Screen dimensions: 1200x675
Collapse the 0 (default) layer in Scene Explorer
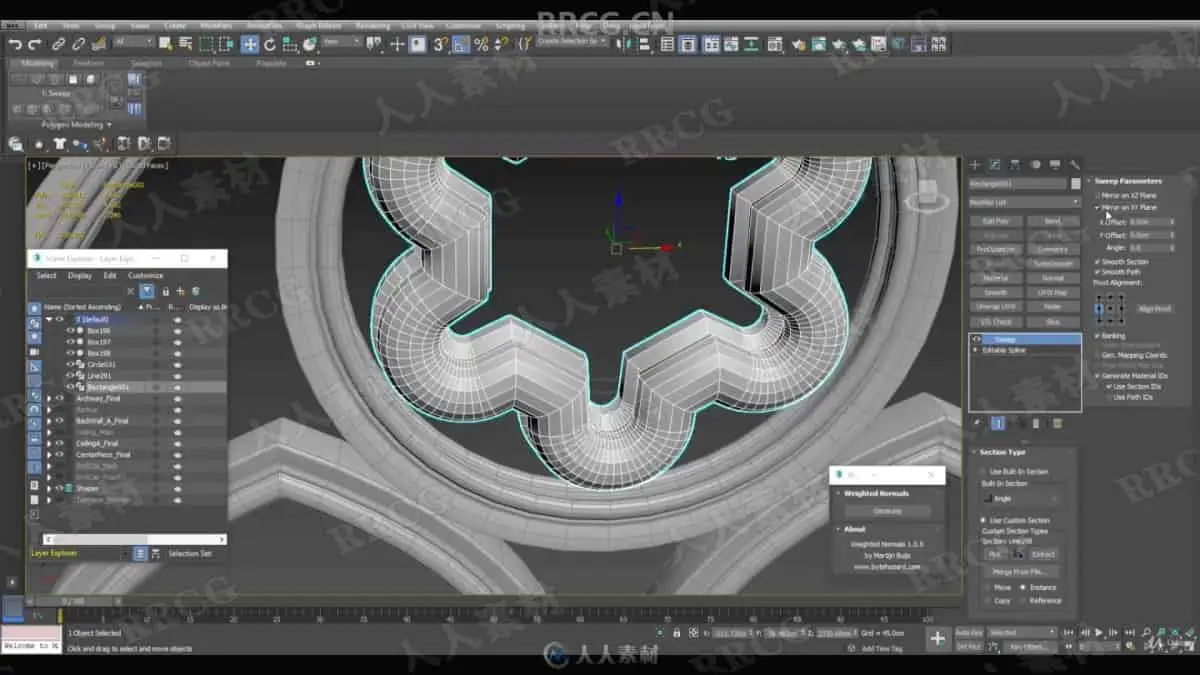49,319
